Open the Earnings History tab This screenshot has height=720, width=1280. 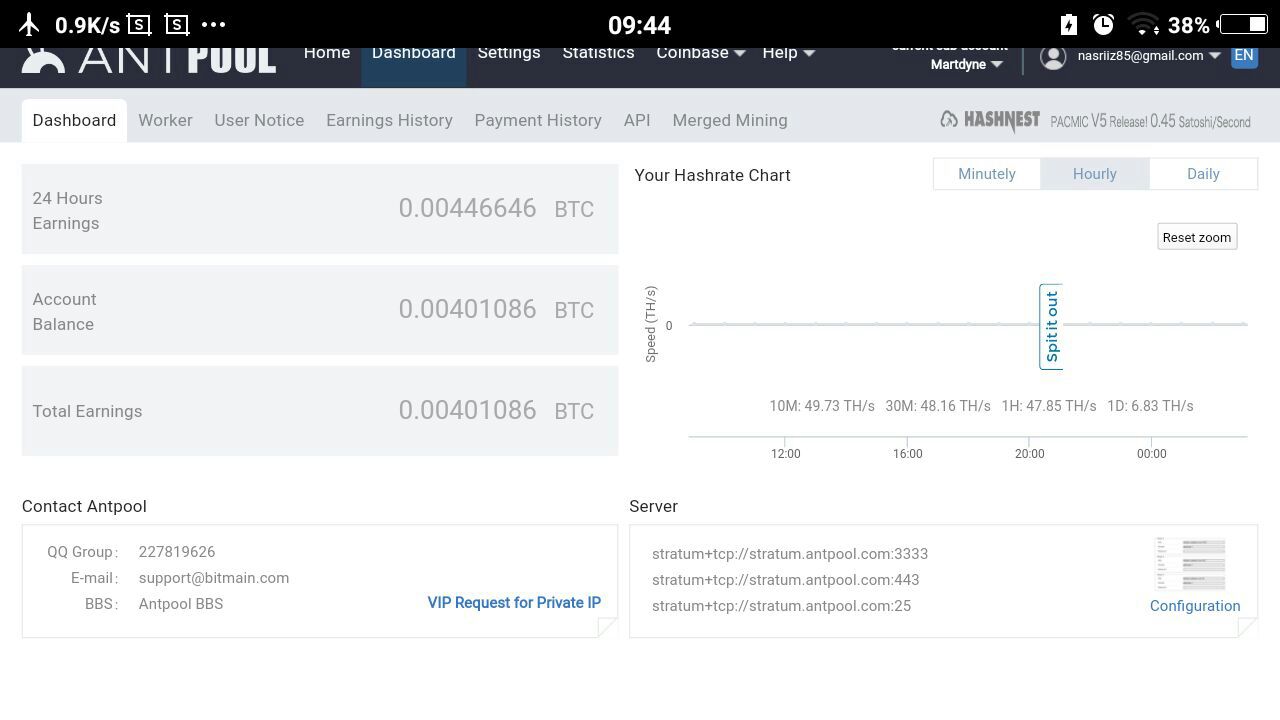[389, 120]
